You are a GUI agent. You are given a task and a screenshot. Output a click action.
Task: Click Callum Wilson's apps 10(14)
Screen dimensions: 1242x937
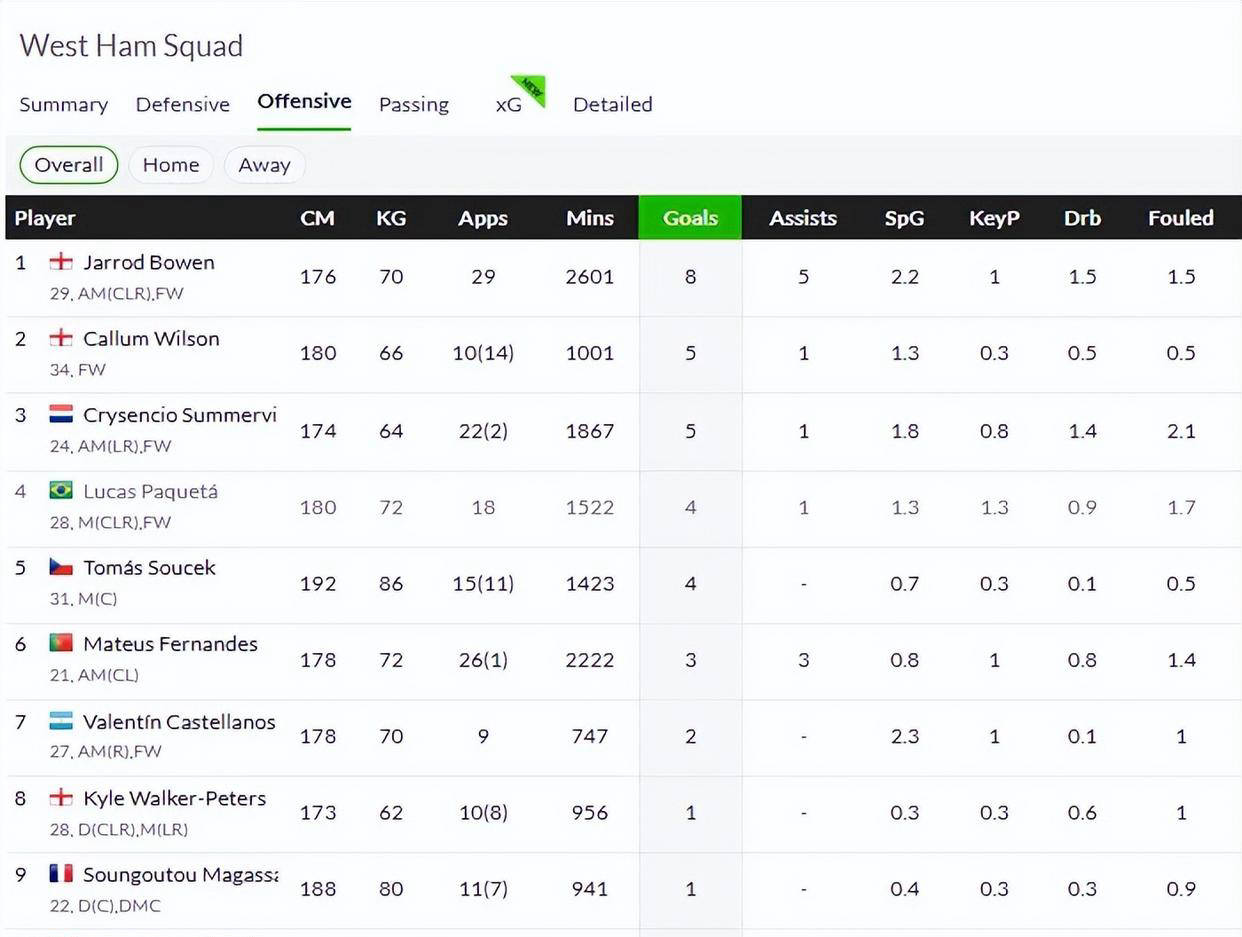[483, 353]
